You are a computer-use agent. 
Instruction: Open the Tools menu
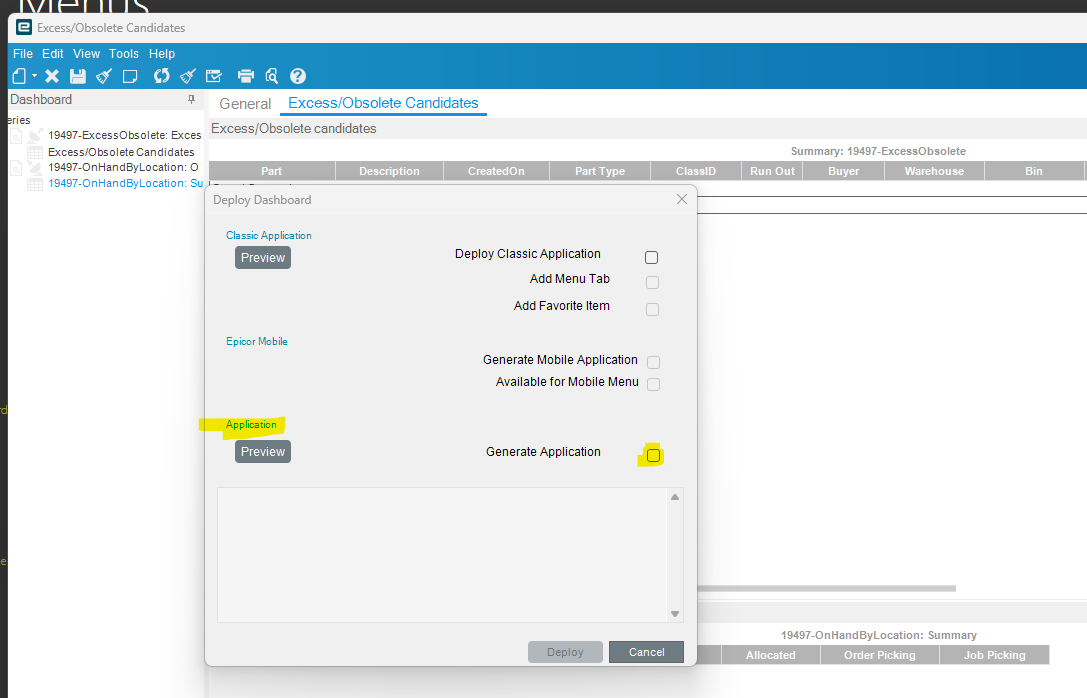pyautogui.click(x=123, y=53)
